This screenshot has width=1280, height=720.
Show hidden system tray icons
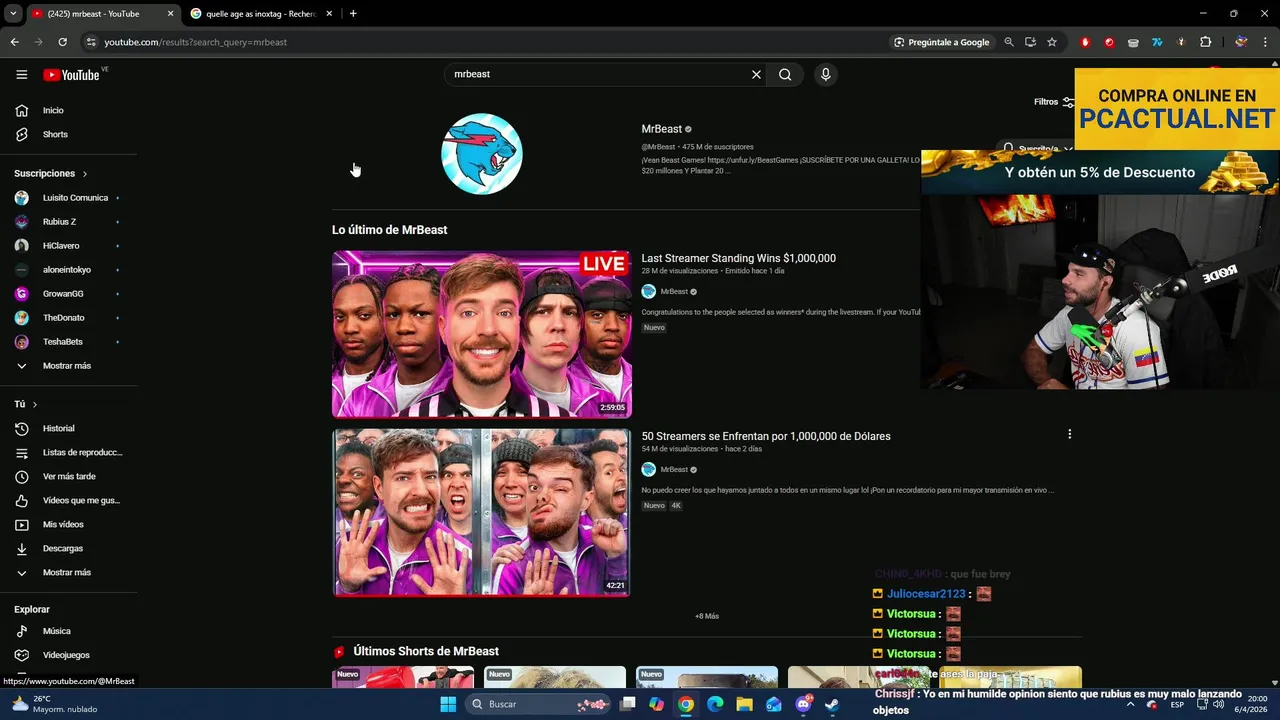coord(1131,704)
